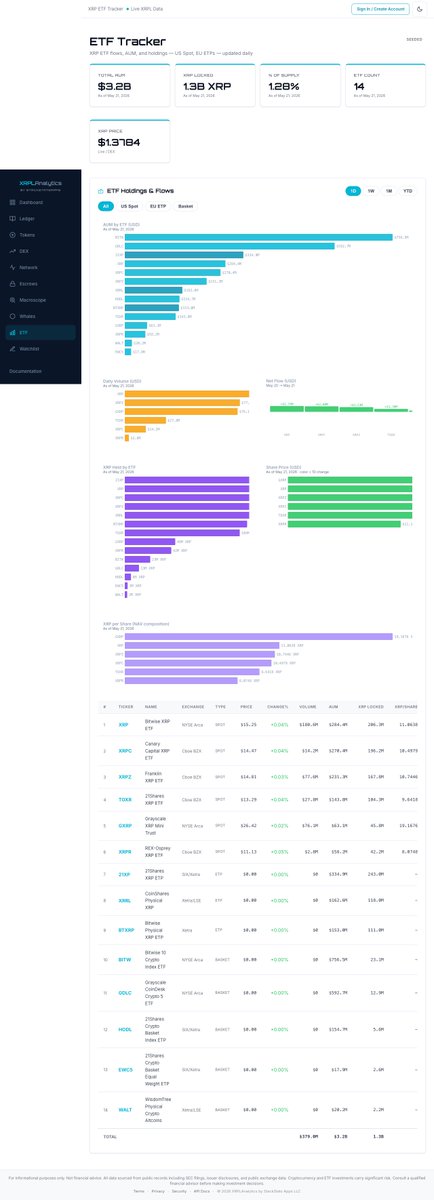Open the TOXR ticker link

coord(125,800)
